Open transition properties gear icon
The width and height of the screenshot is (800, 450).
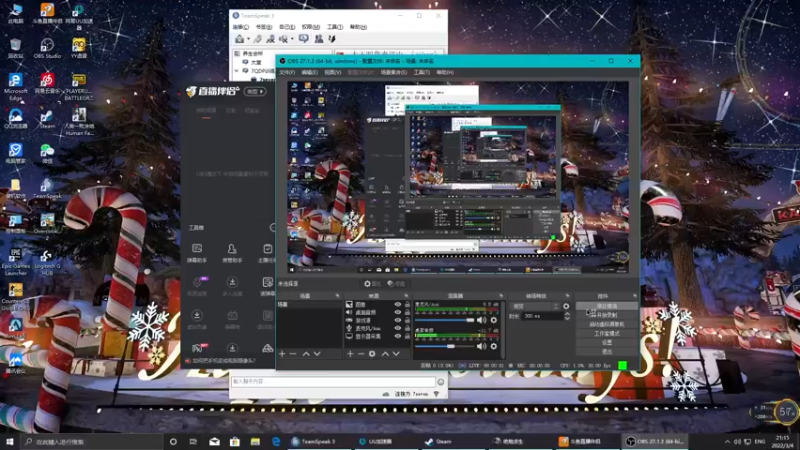point(566,306)
